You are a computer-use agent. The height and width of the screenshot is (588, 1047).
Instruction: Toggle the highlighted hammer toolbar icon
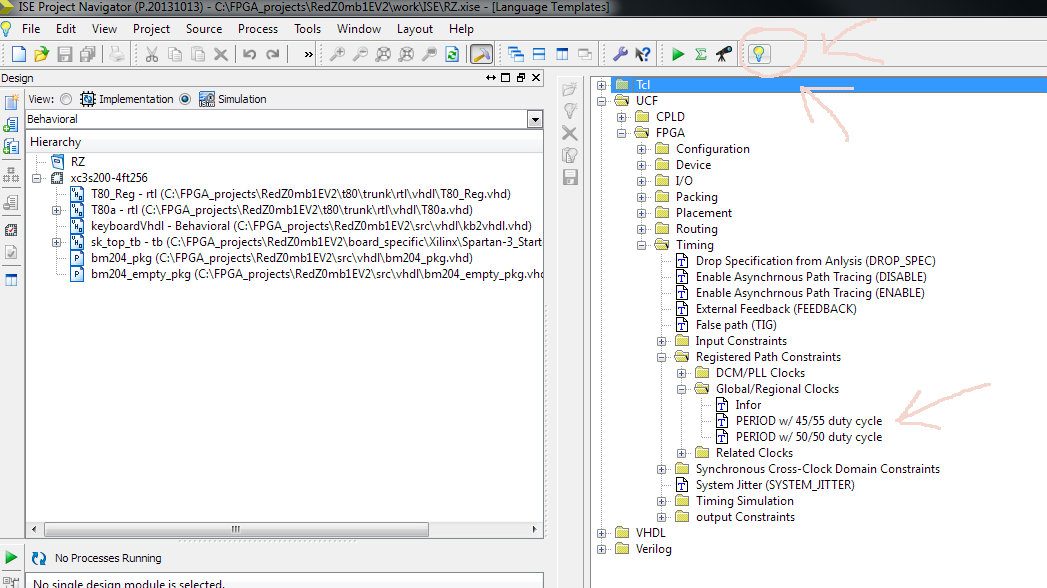tap(481, 54)
